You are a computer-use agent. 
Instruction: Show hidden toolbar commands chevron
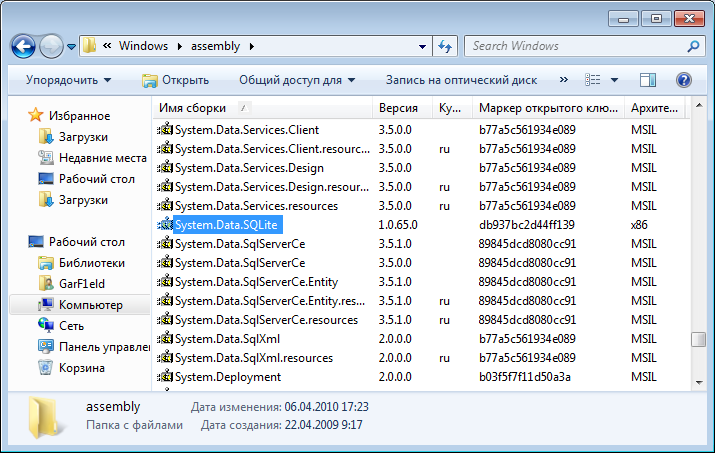point(564,80)
